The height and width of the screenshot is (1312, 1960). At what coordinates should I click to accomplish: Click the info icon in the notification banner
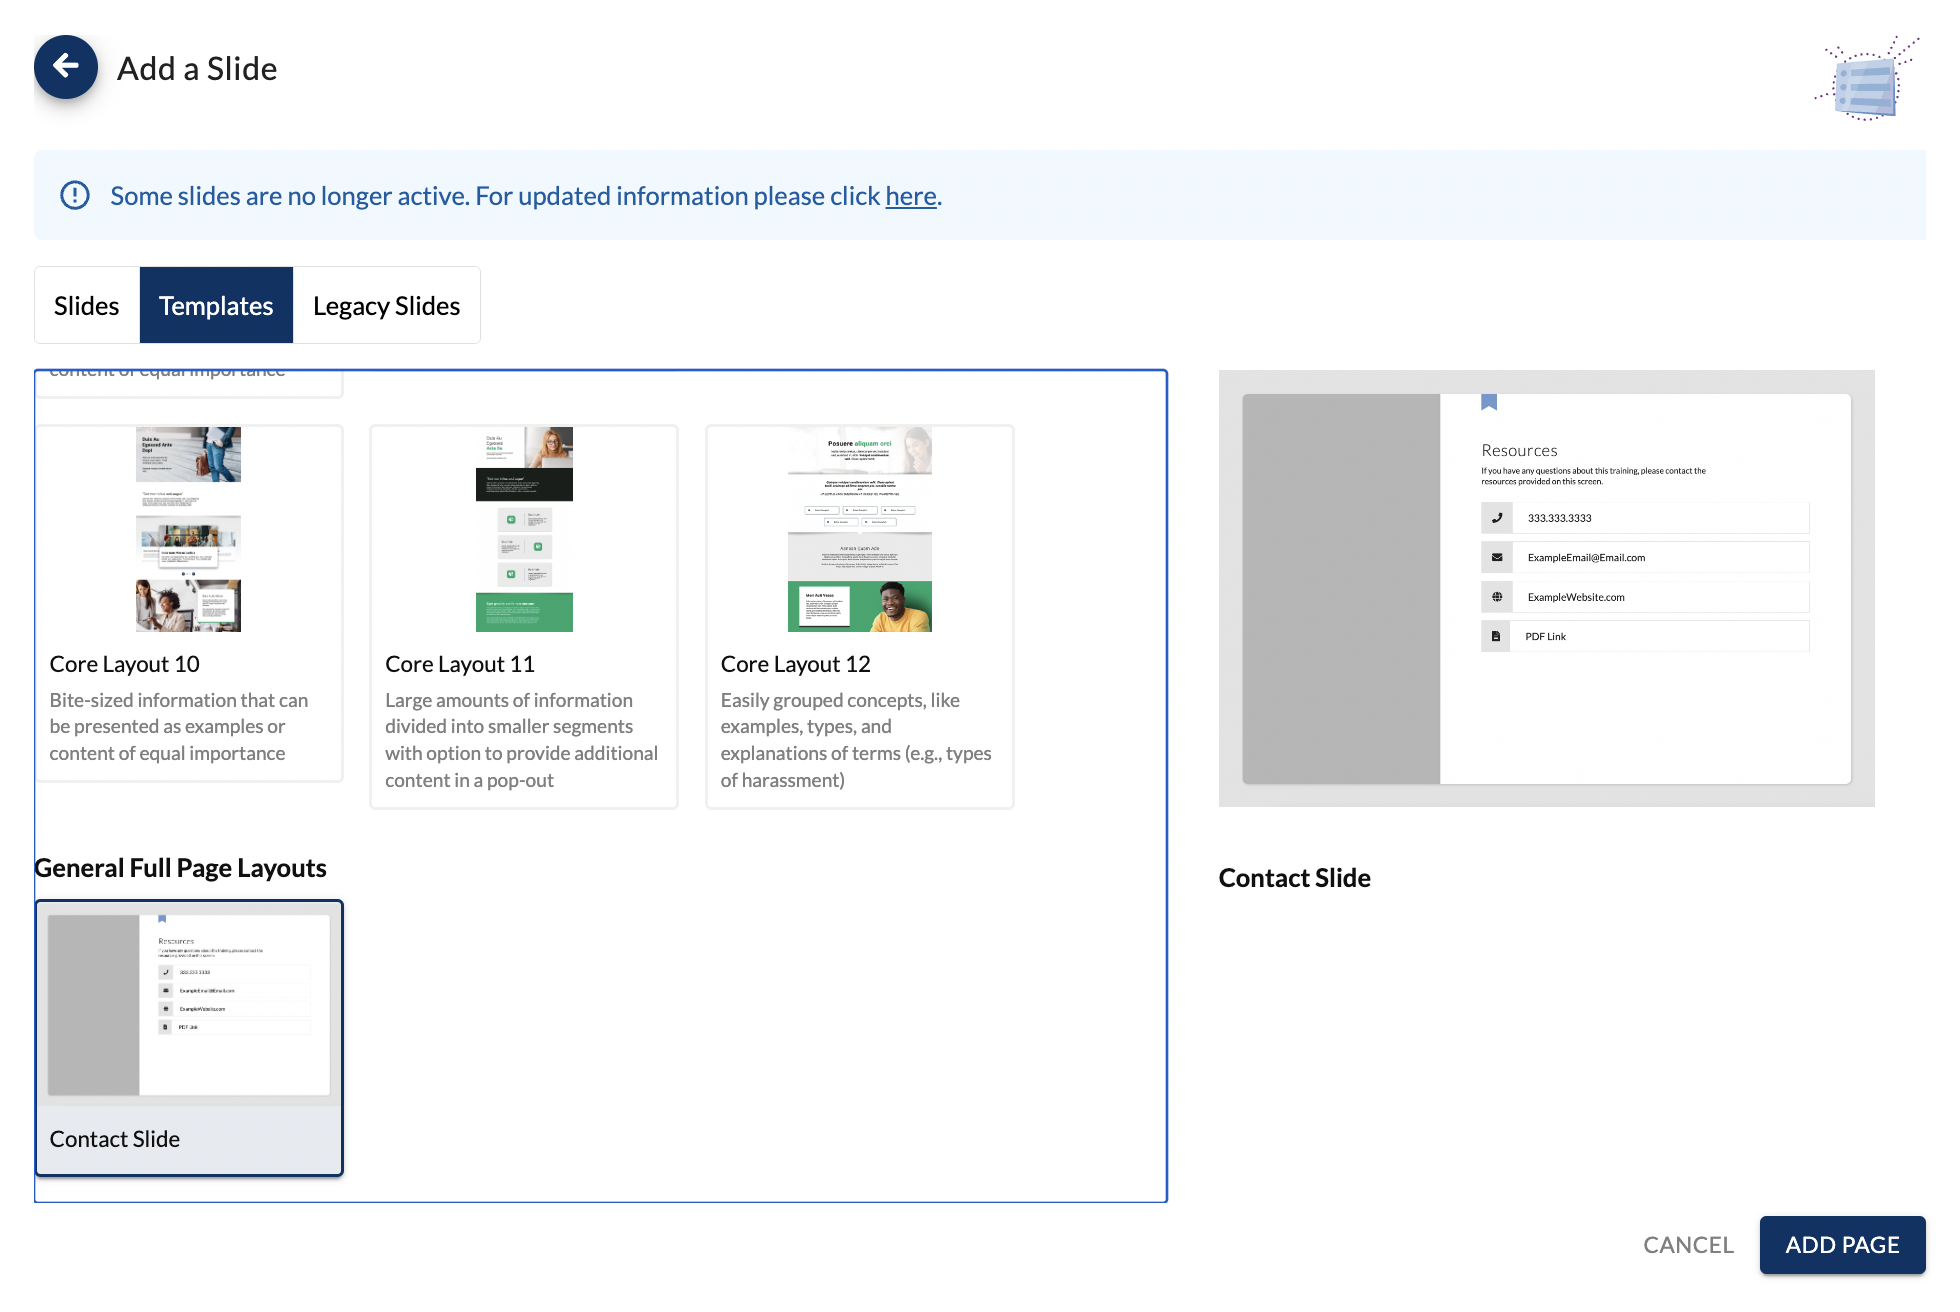click(x=75, y=195)
